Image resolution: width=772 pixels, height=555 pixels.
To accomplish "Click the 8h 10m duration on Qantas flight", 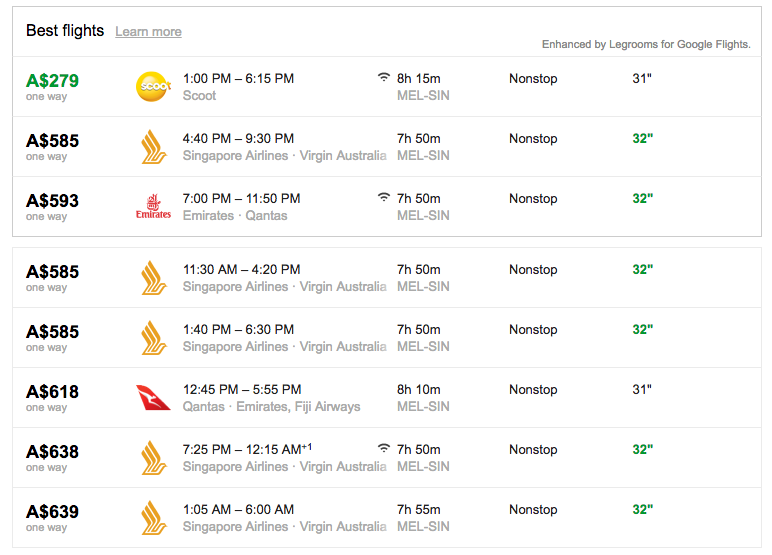I will [418, 390].
